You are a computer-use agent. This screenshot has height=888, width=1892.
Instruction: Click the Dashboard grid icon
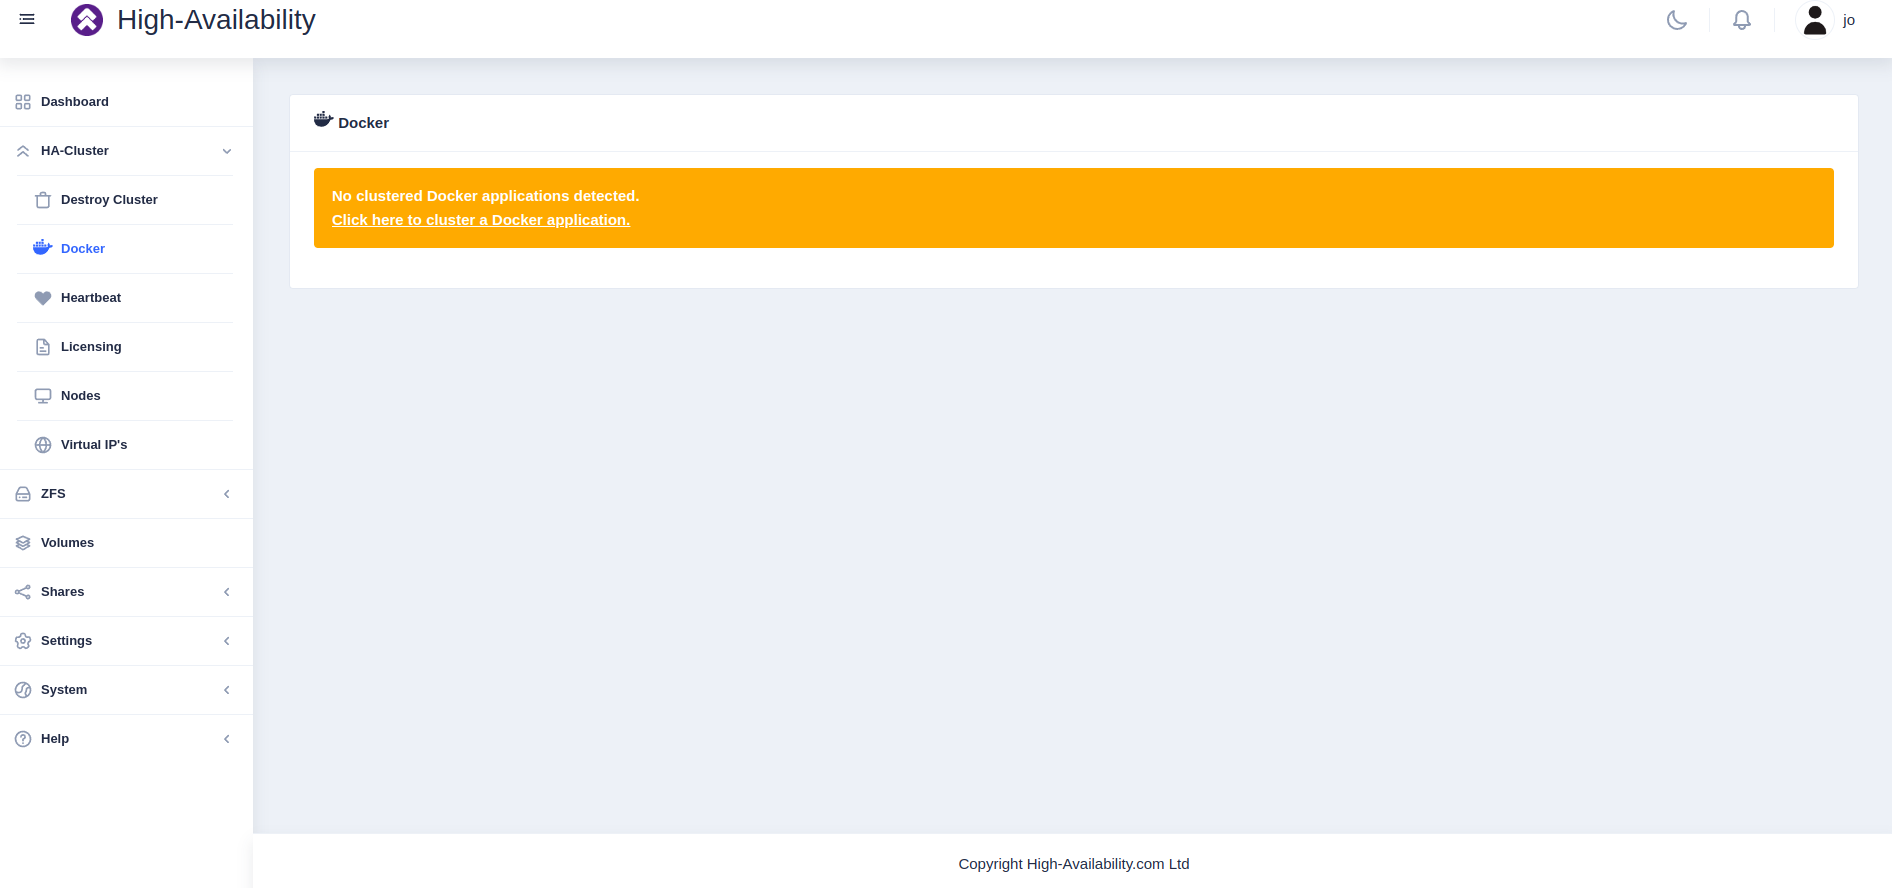tap(23, 102)
